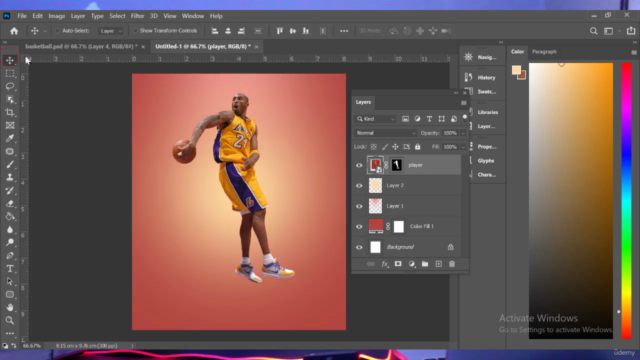Open more align options ellipsis
The image size is (640, 360).
pos(344,31)
